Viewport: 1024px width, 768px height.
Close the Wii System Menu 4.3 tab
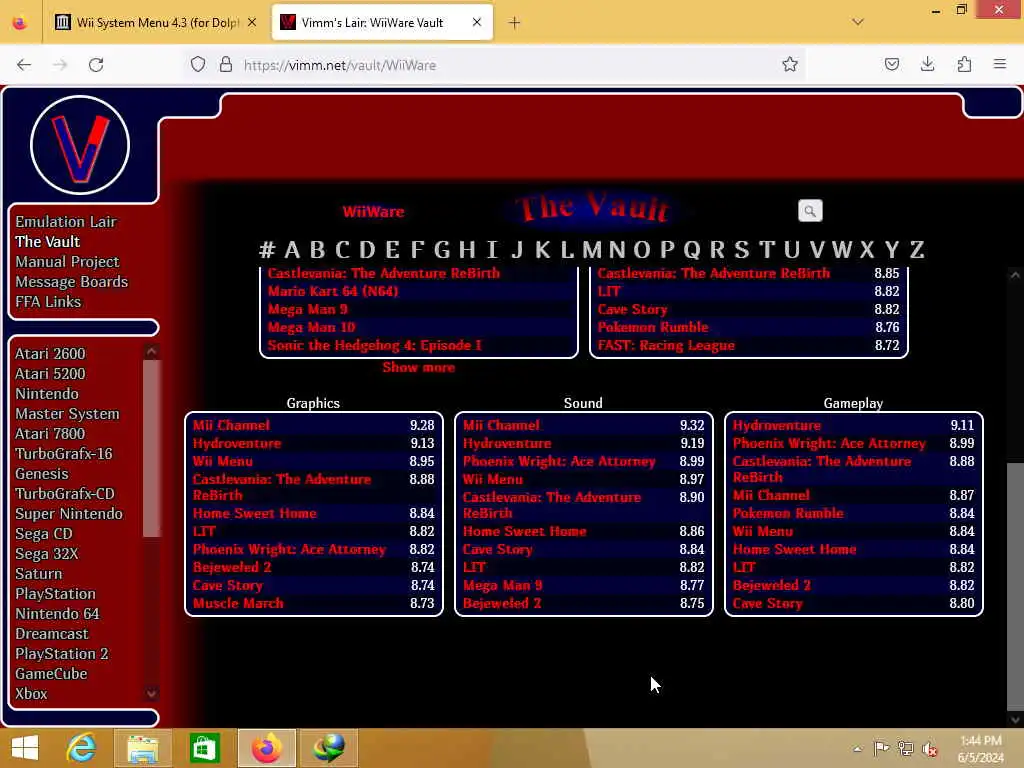pos(252,22)
